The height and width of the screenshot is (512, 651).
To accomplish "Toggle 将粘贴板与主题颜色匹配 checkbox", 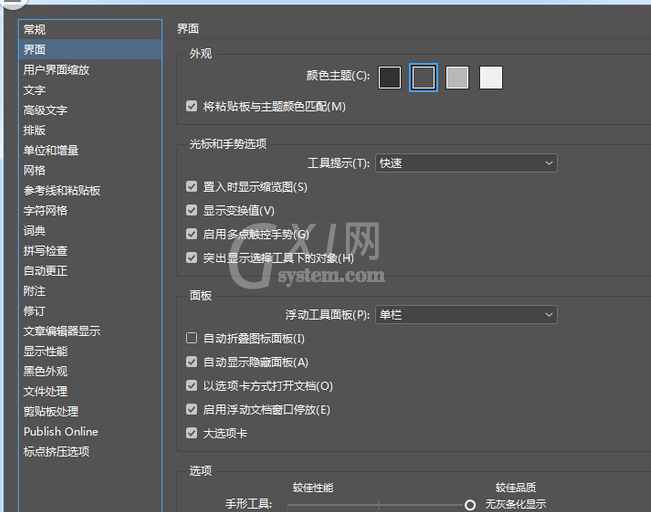I will point(191,106).
